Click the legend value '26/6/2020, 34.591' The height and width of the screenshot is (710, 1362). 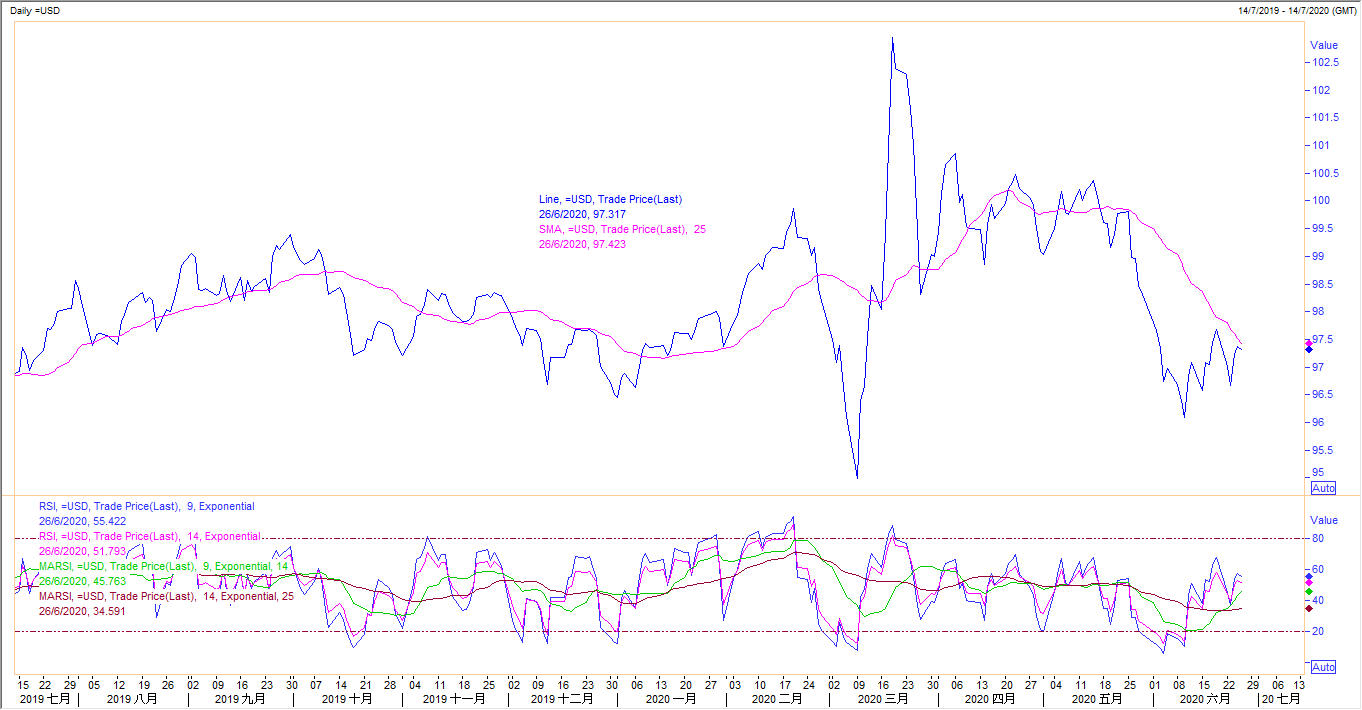pos(83,611)
